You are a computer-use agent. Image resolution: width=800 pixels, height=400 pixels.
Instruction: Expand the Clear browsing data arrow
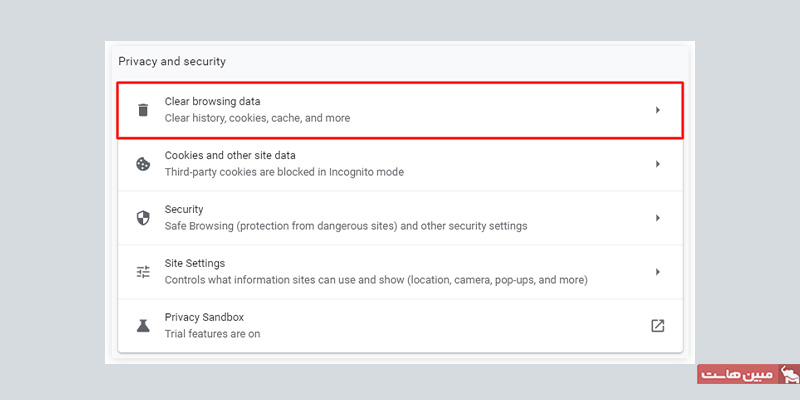click(x=657, y=110)
